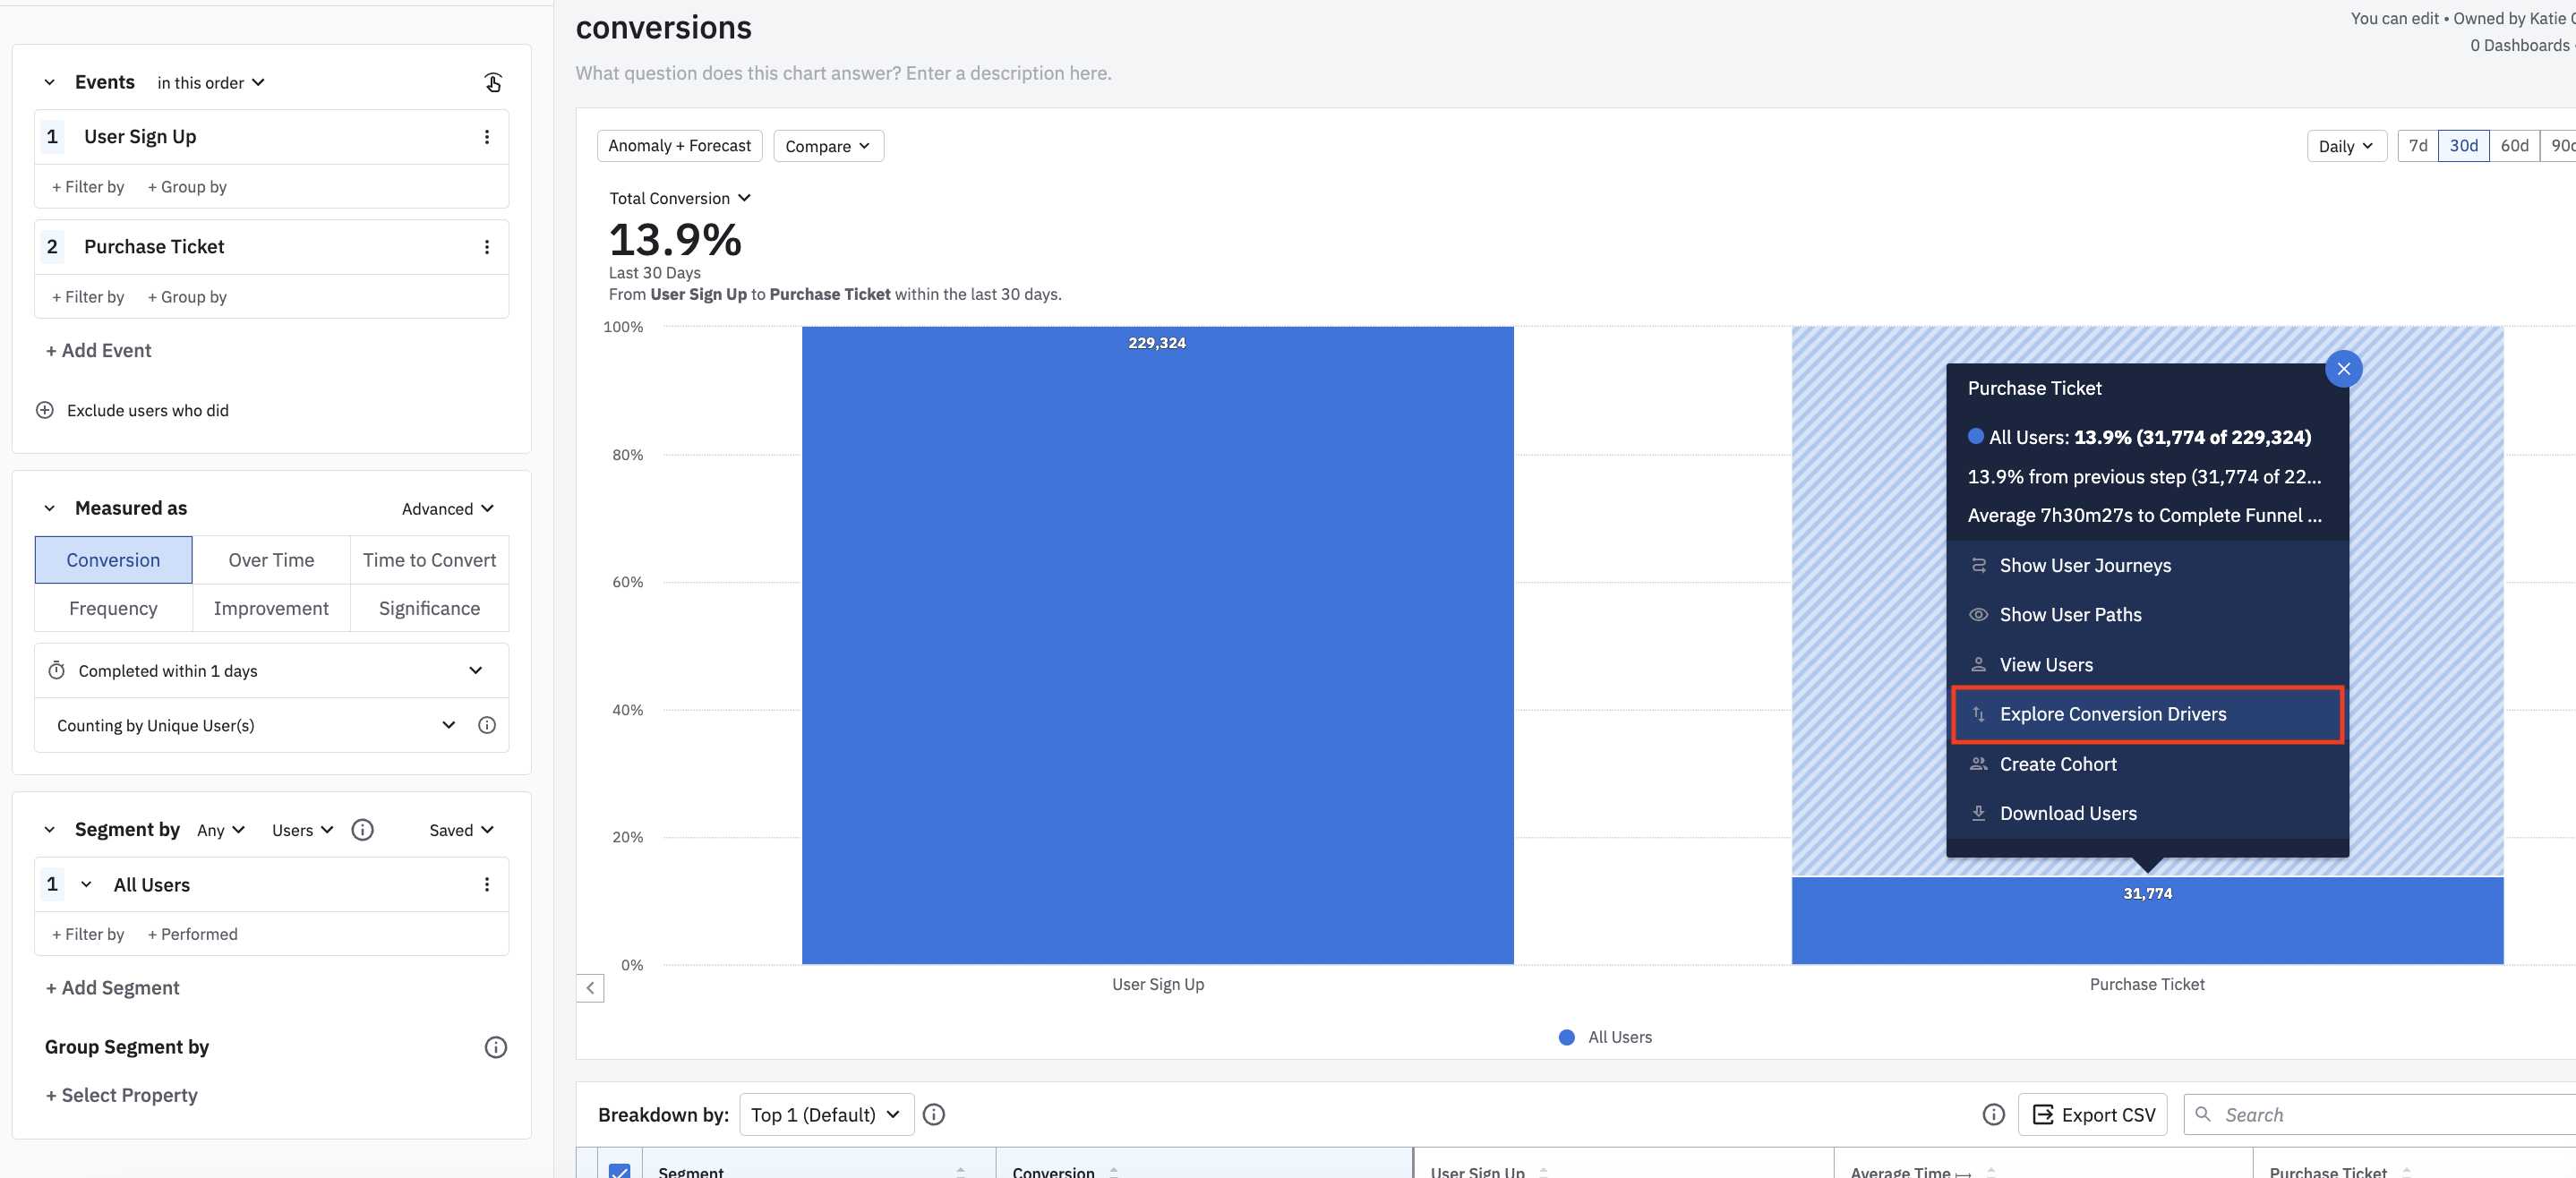Collapse the chart side panel arrow

click(590, 988)
